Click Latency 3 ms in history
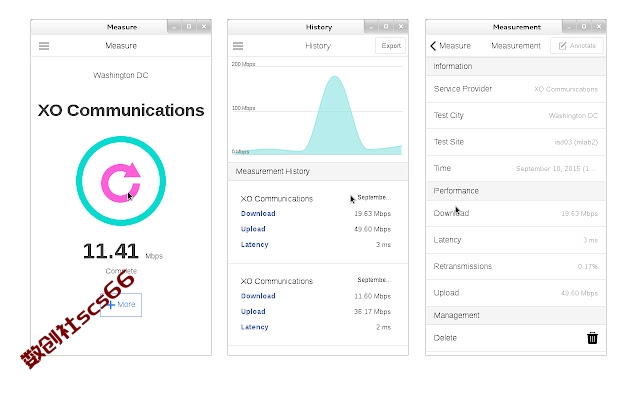The height and width of the screenshot is (400, 640). point(316,244)
